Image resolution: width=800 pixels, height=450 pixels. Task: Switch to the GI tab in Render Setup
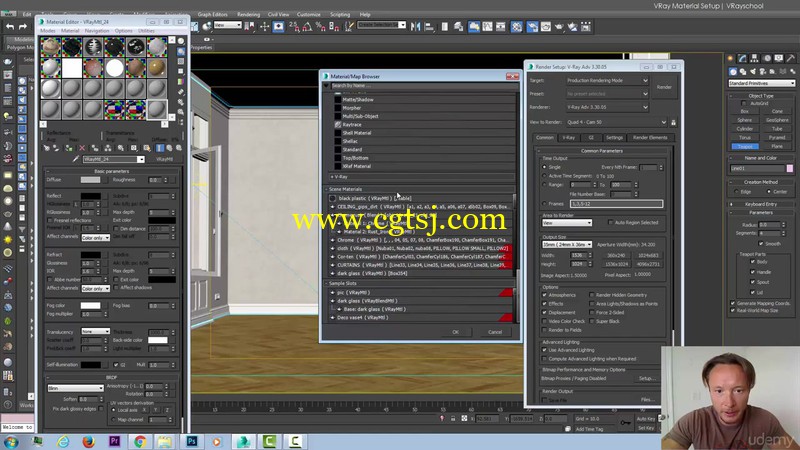pos(591,137)
